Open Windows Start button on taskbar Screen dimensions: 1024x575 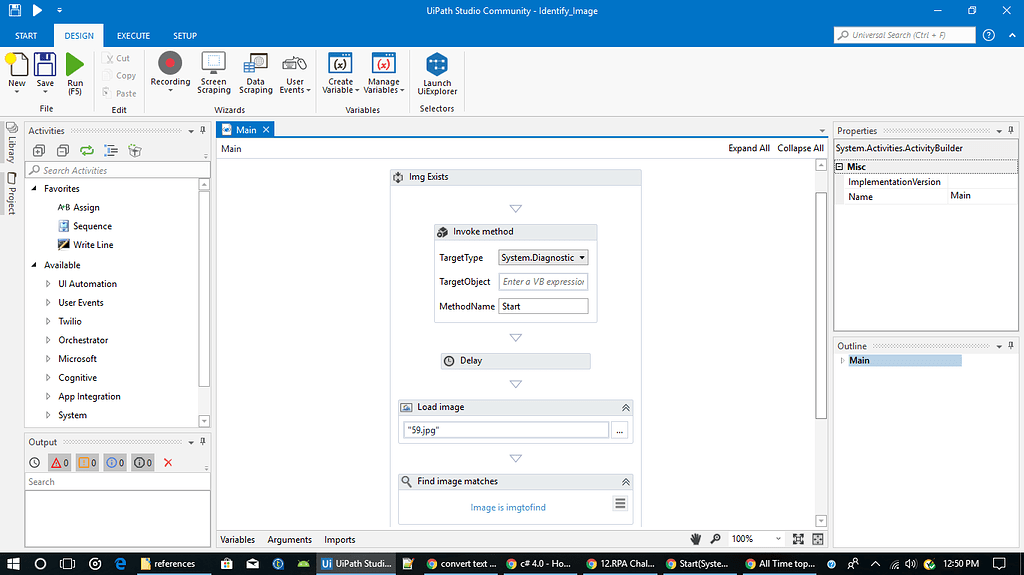(x=13, y=564)
